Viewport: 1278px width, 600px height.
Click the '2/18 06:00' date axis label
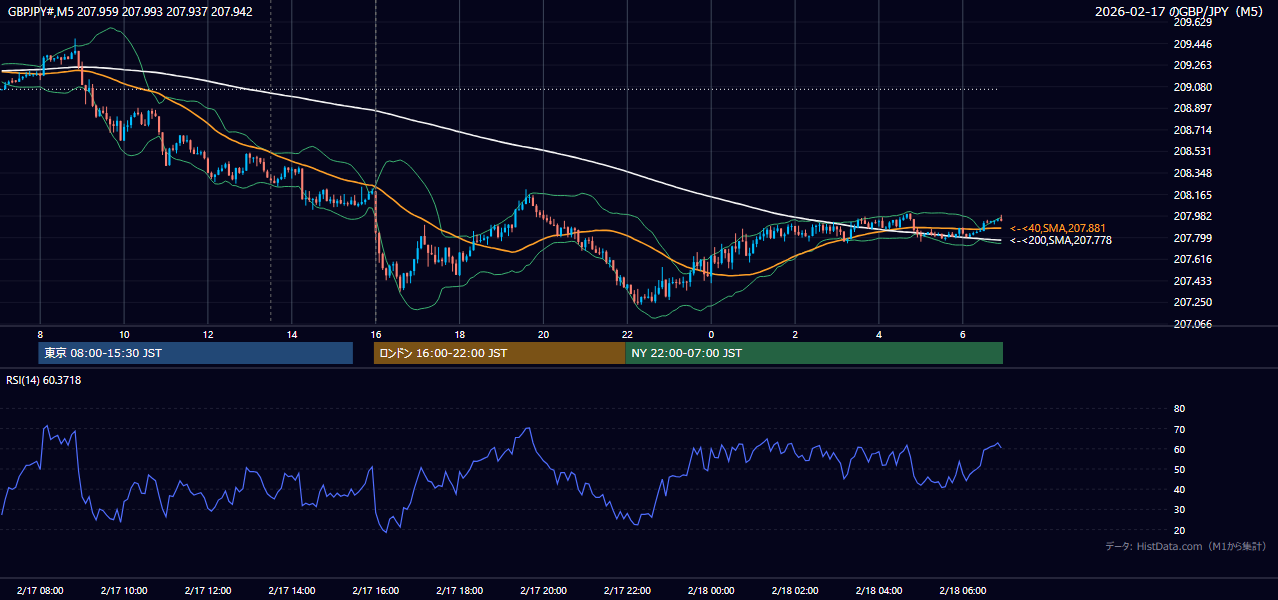point(964,590)
